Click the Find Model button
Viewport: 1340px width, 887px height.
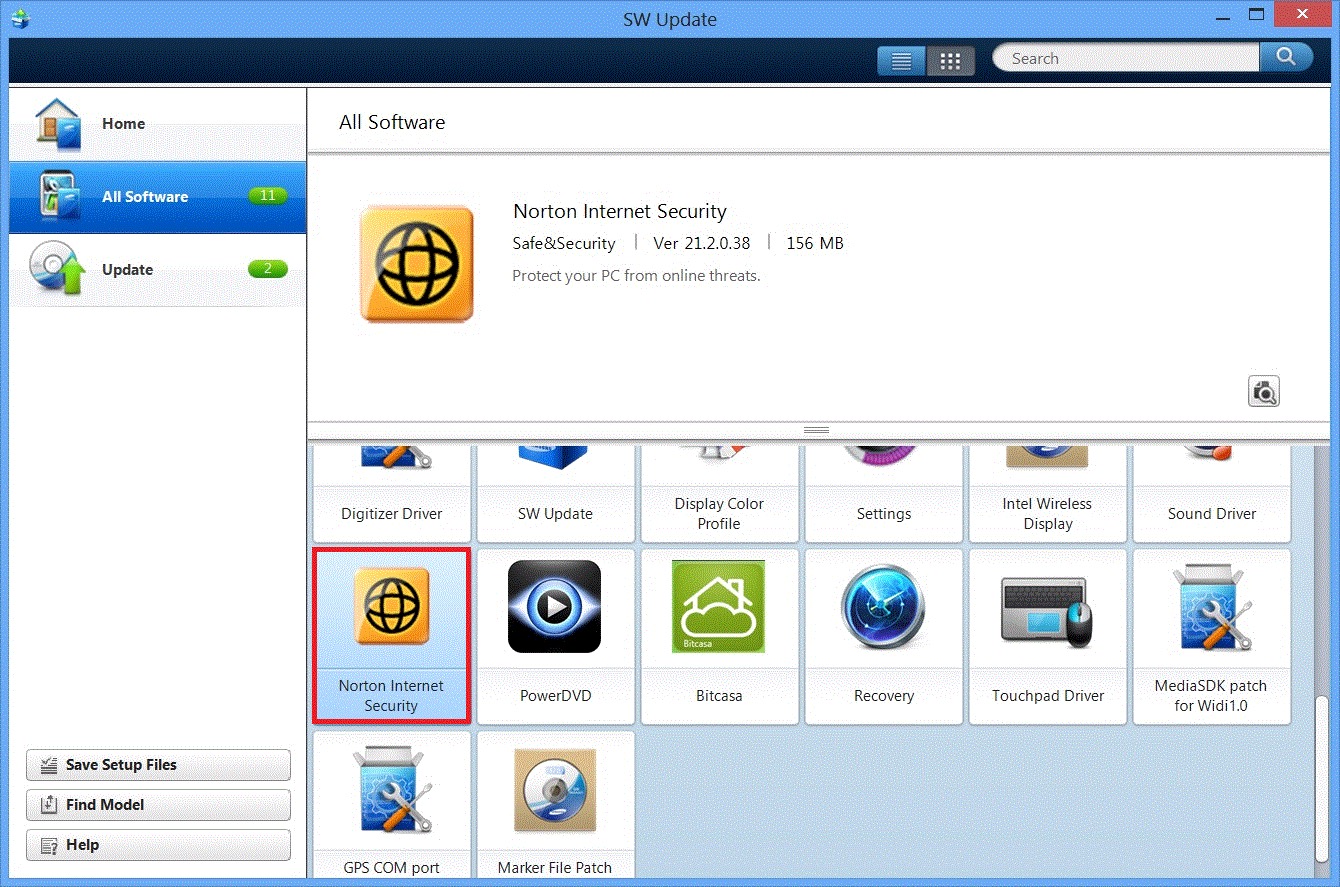158,805
